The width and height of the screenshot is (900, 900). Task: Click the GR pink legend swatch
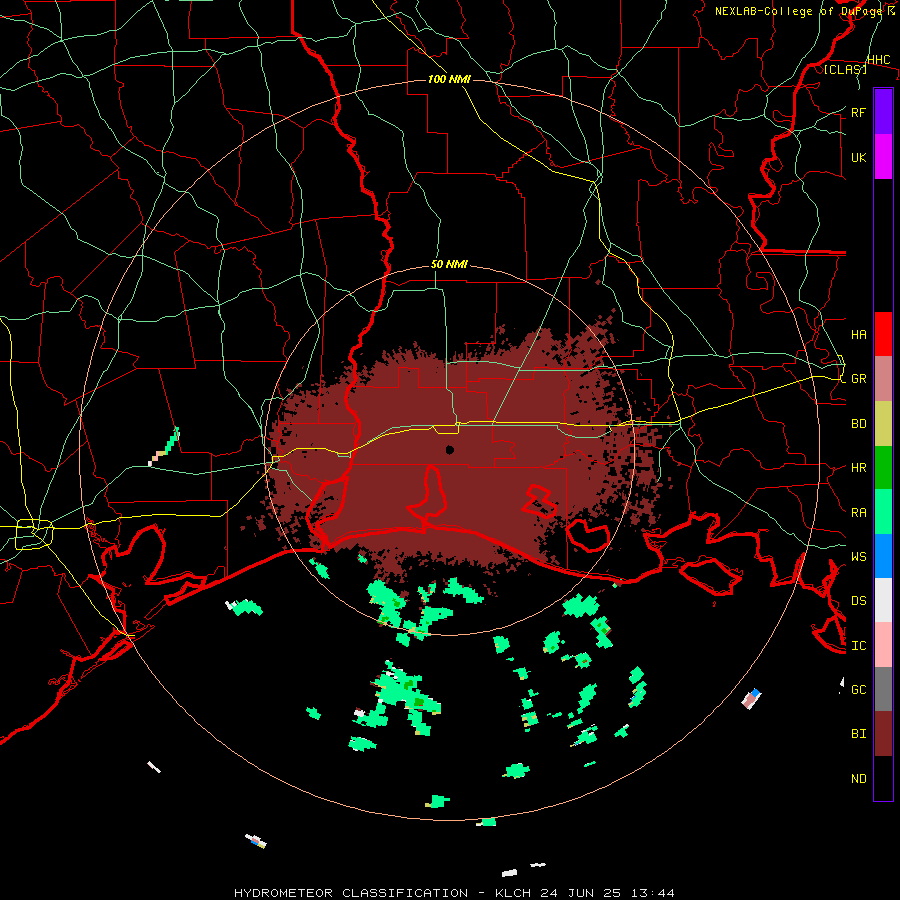(883, 379)
